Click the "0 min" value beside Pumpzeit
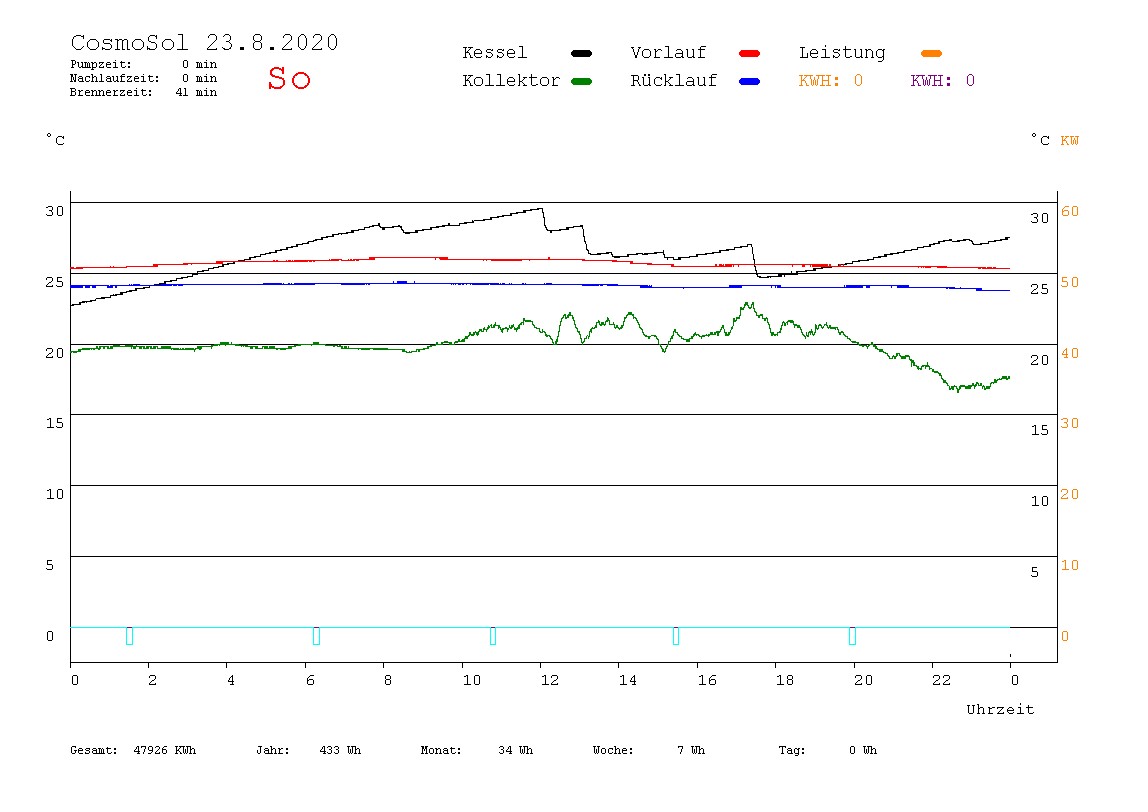Screen dimensions: 1148x812 (x=200, y=64)
